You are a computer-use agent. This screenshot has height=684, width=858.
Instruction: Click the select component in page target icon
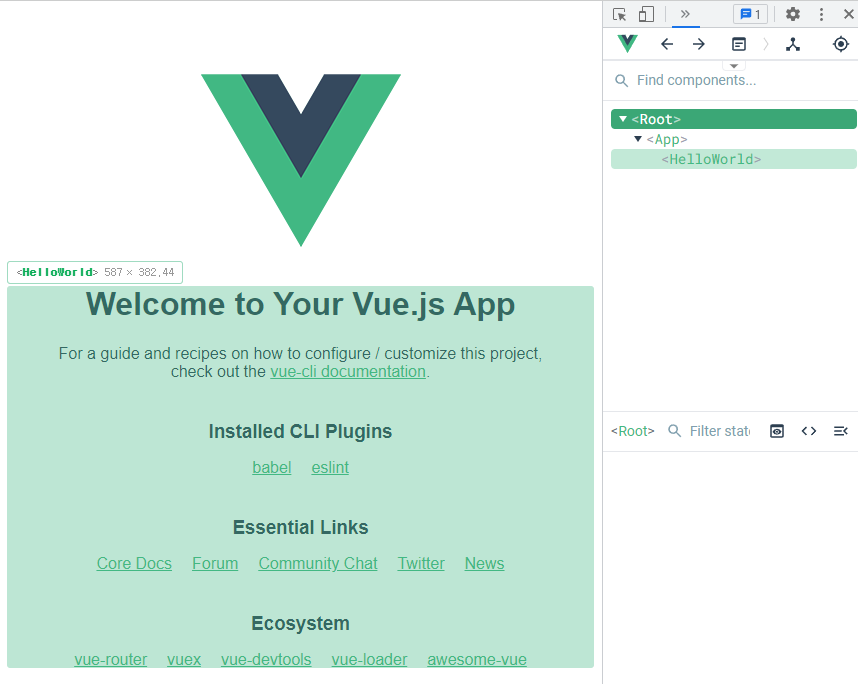click(x=841, y=44)
